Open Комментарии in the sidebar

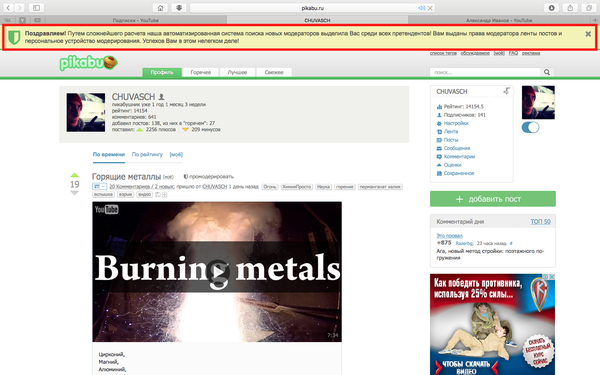tap(459, 157)
